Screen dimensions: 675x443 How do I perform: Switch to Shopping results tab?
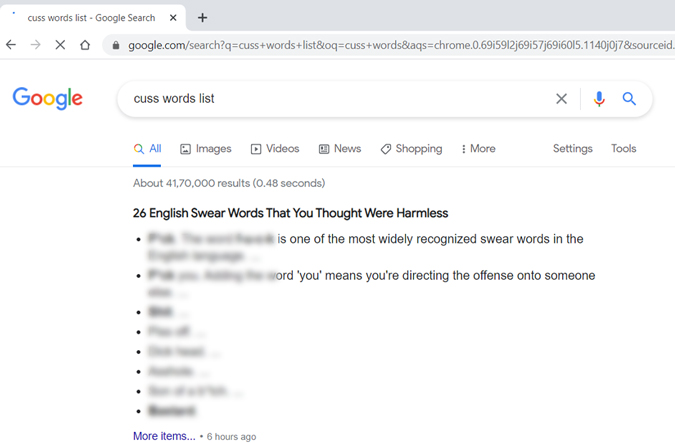[411, 149]
